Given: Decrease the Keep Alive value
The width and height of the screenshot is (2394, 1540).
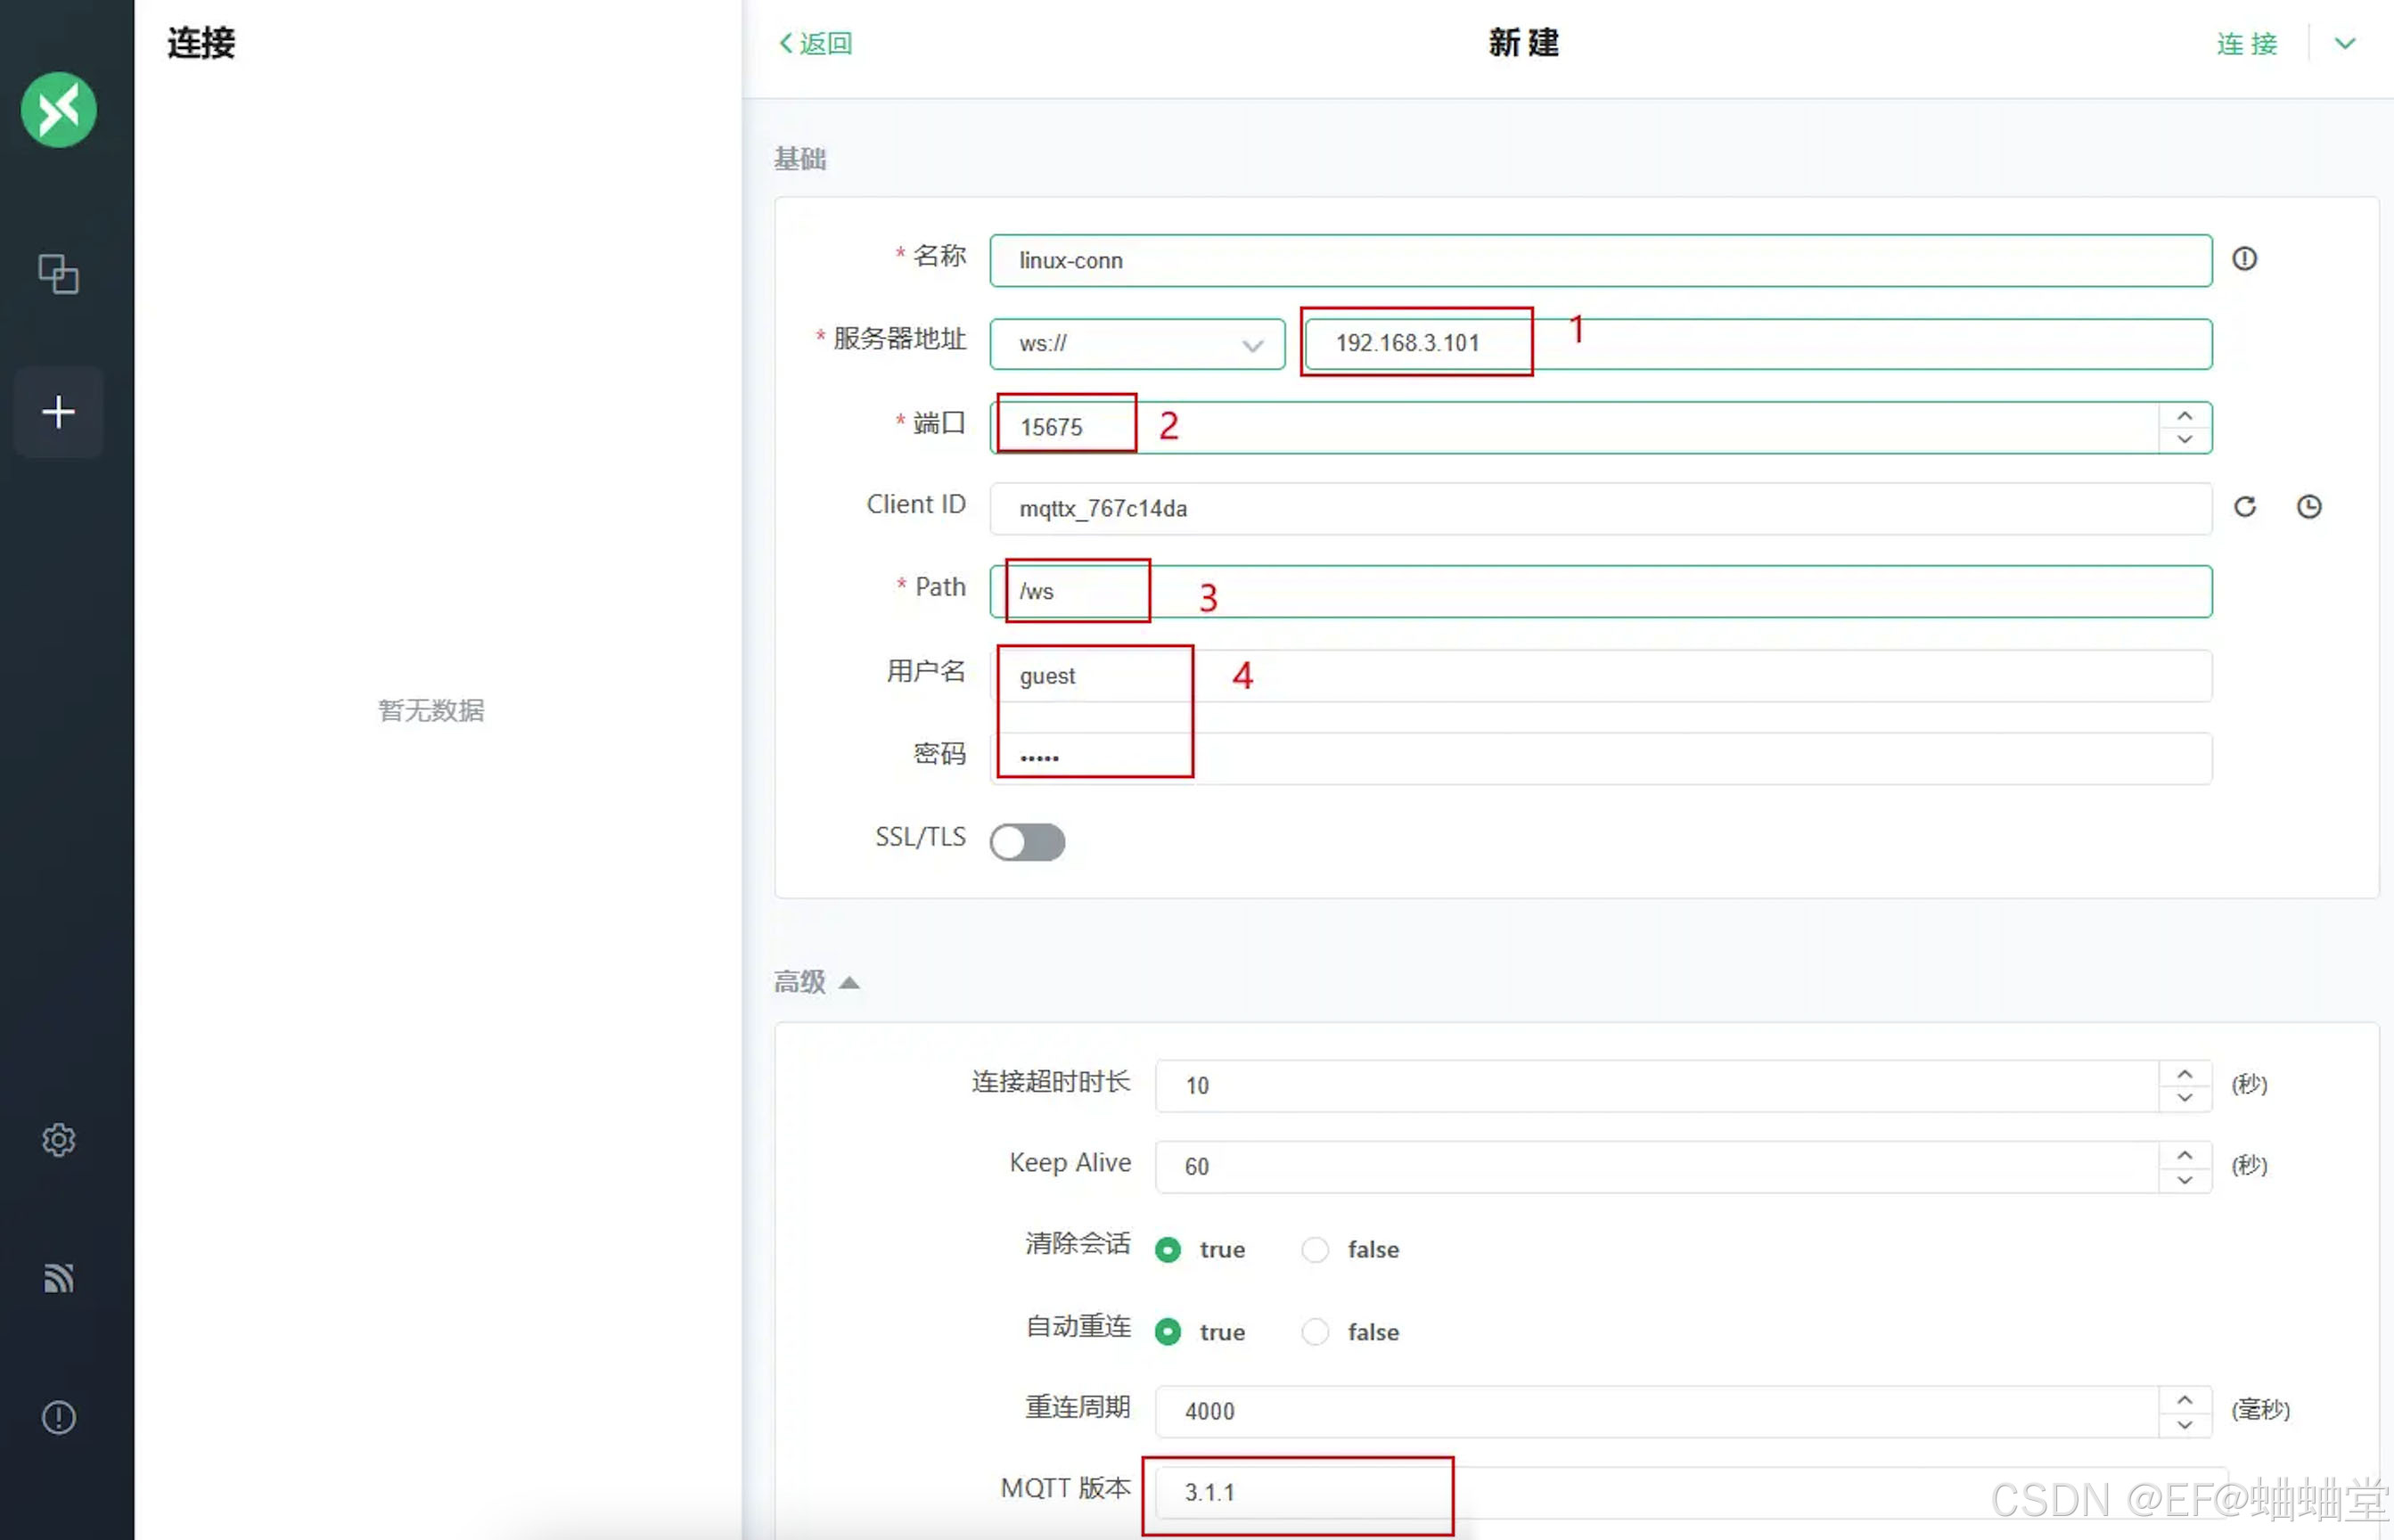Looking at the screenshot, I should [x=2185, y=1180].
